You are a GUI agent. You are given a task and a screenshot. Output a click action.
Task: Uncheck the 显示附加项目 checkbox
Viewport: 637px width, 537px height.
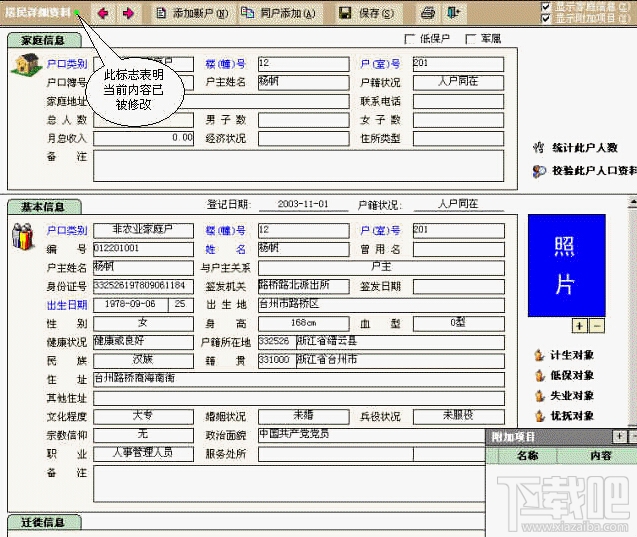click(546, 18)
